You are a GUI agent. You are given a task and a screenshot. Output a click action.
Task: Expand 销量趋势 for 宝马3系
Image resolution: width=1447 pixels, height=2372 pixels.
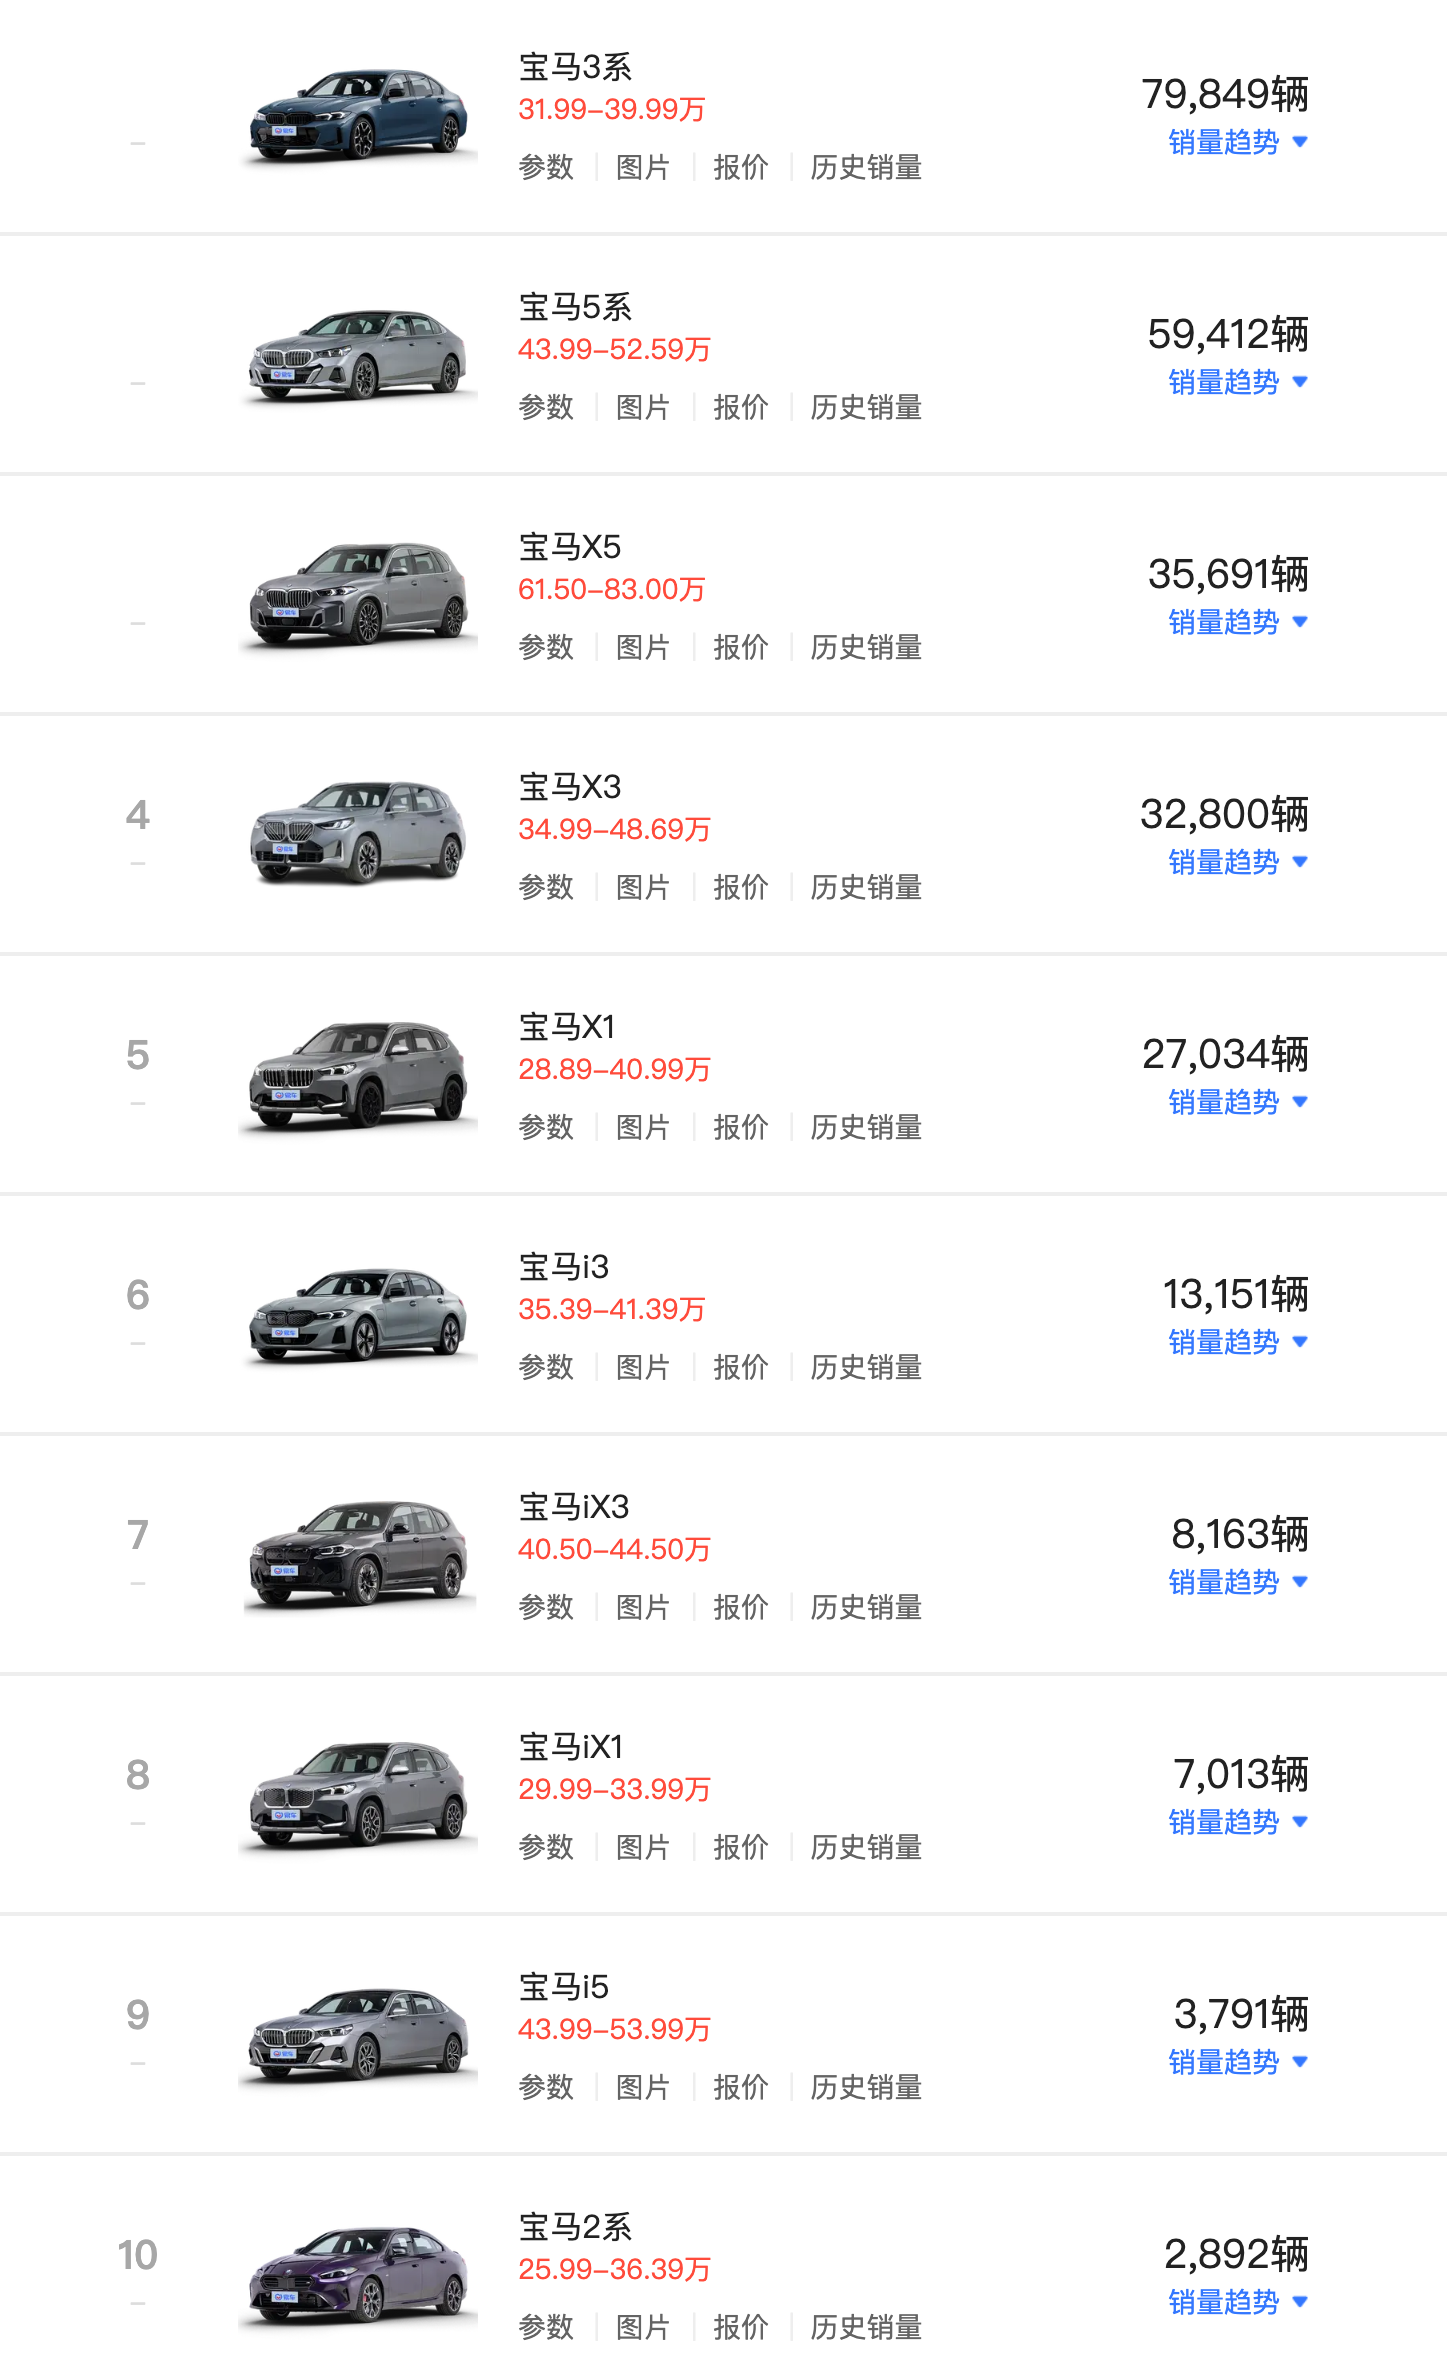[x=1238, y=142]
